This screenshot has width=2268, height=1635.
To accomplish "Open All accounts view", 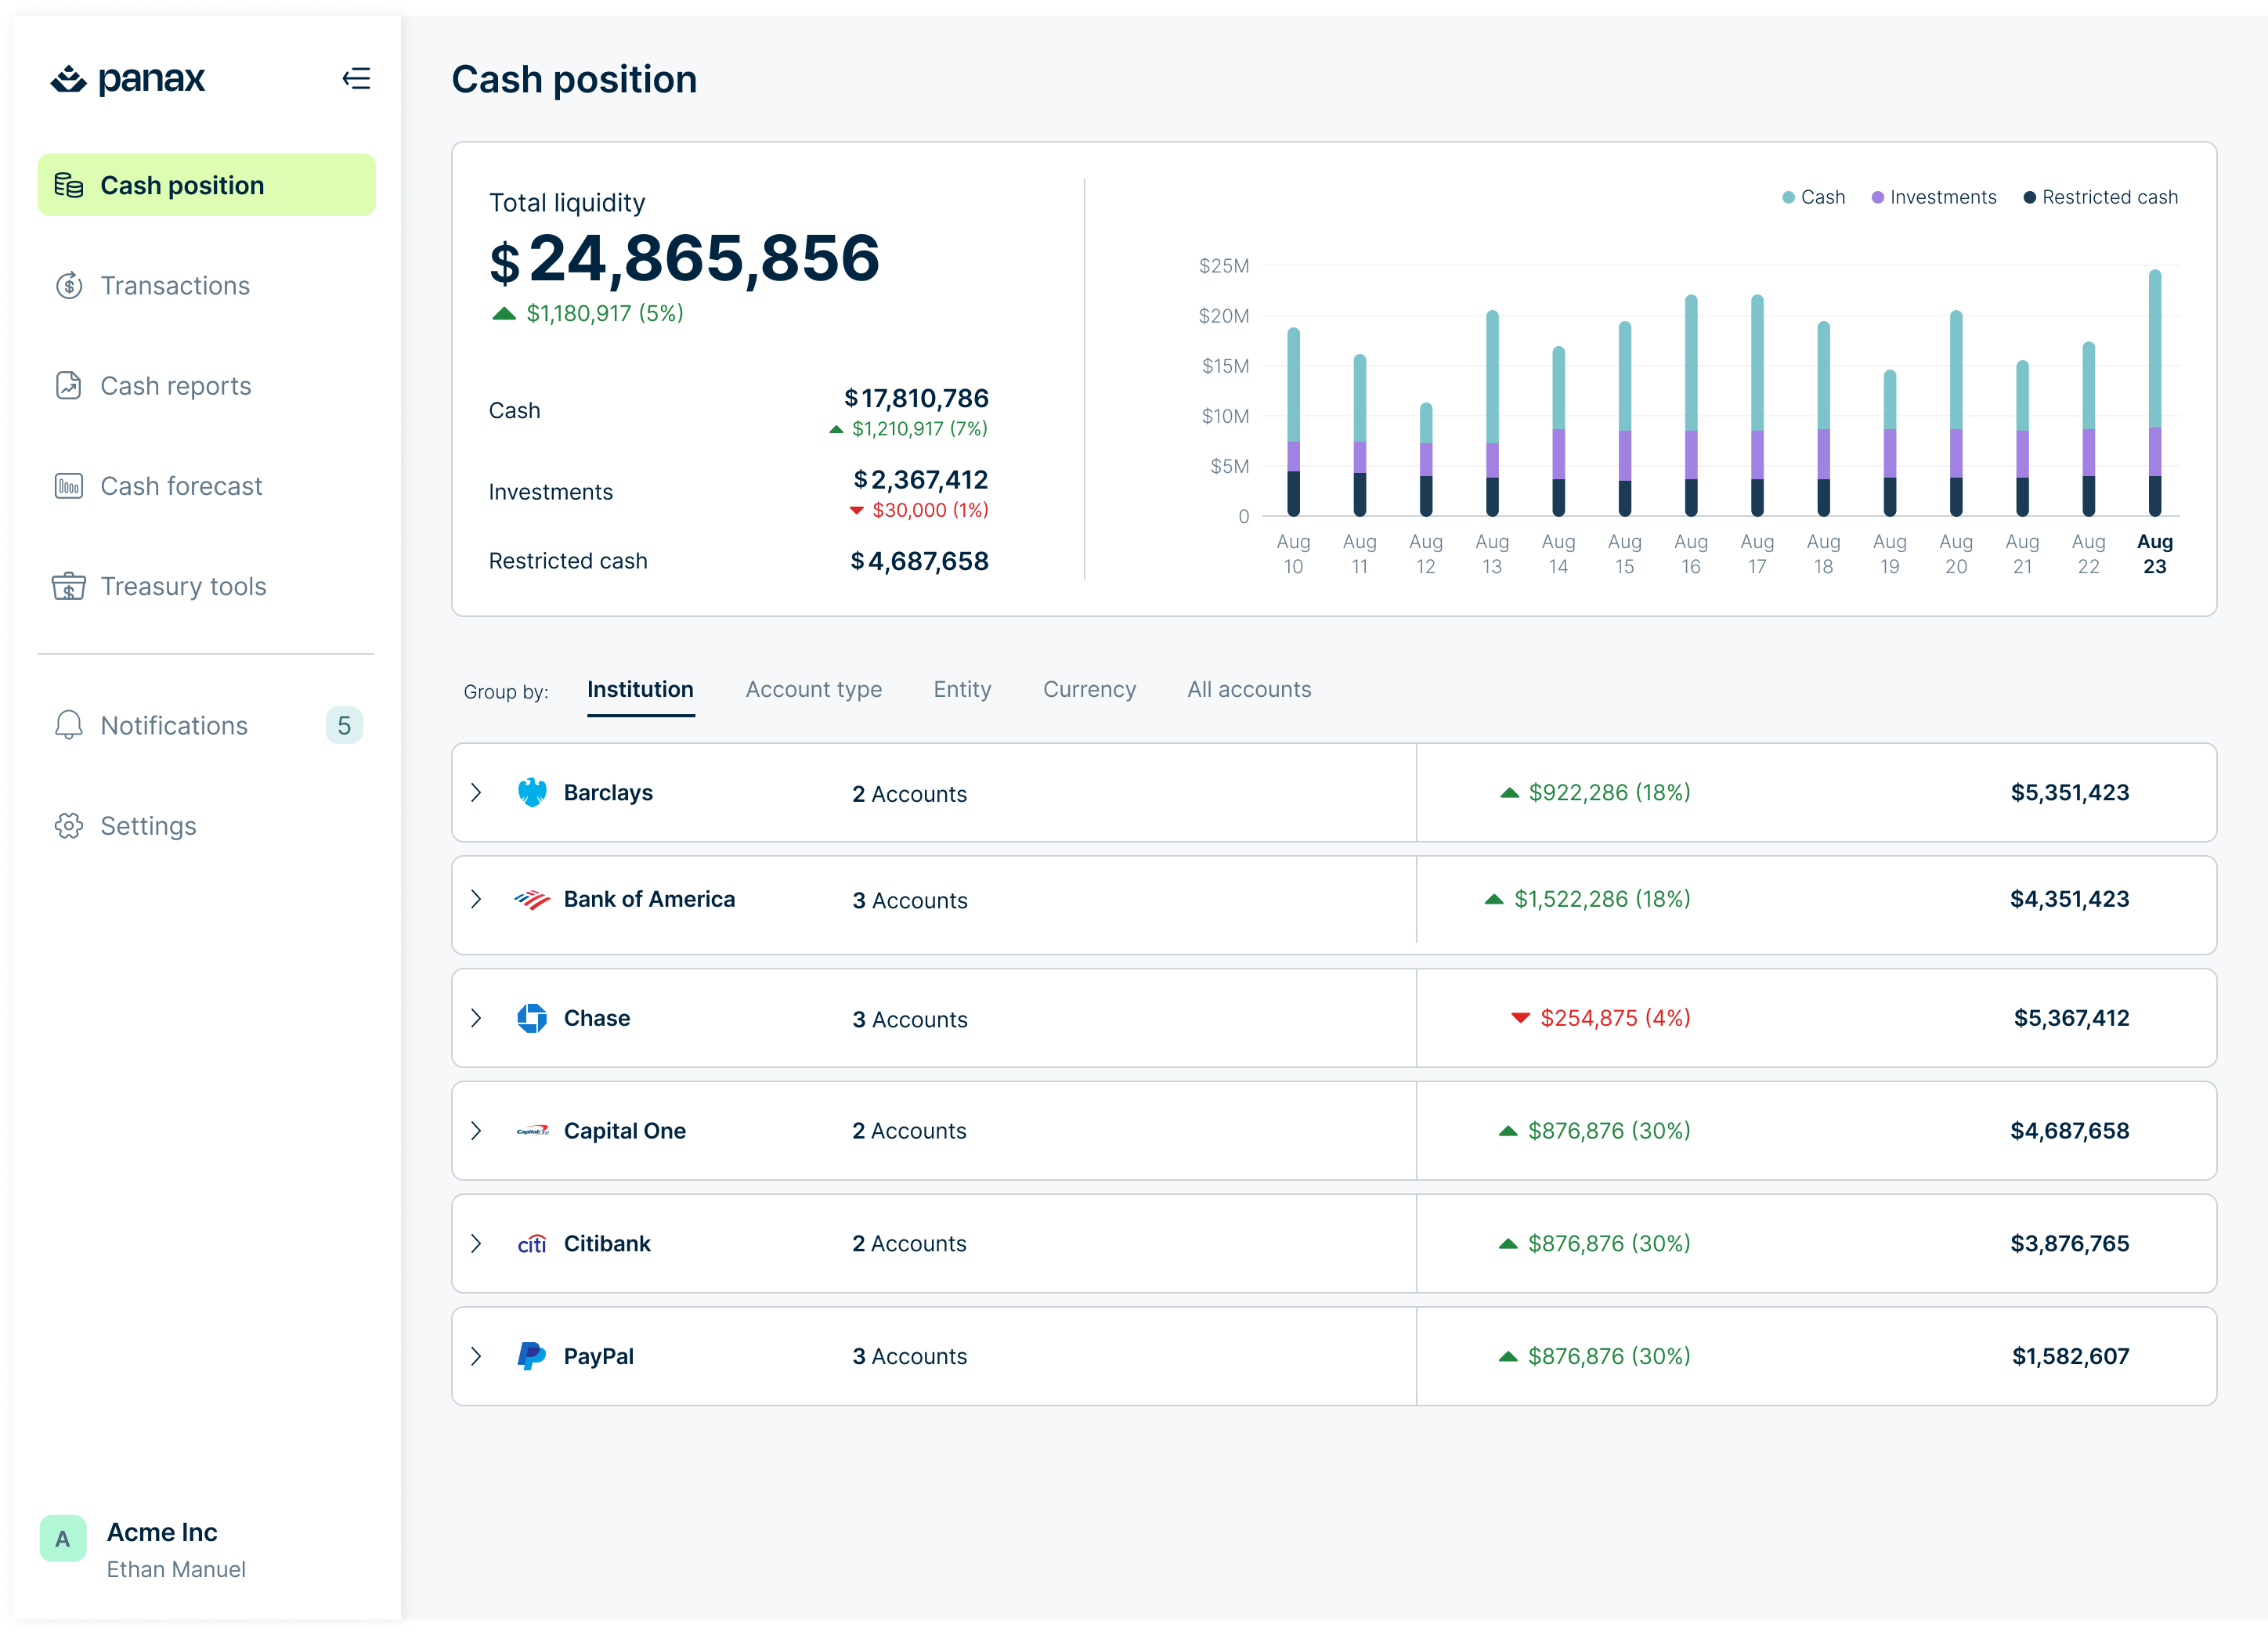I will click(x=1249, y=689).
